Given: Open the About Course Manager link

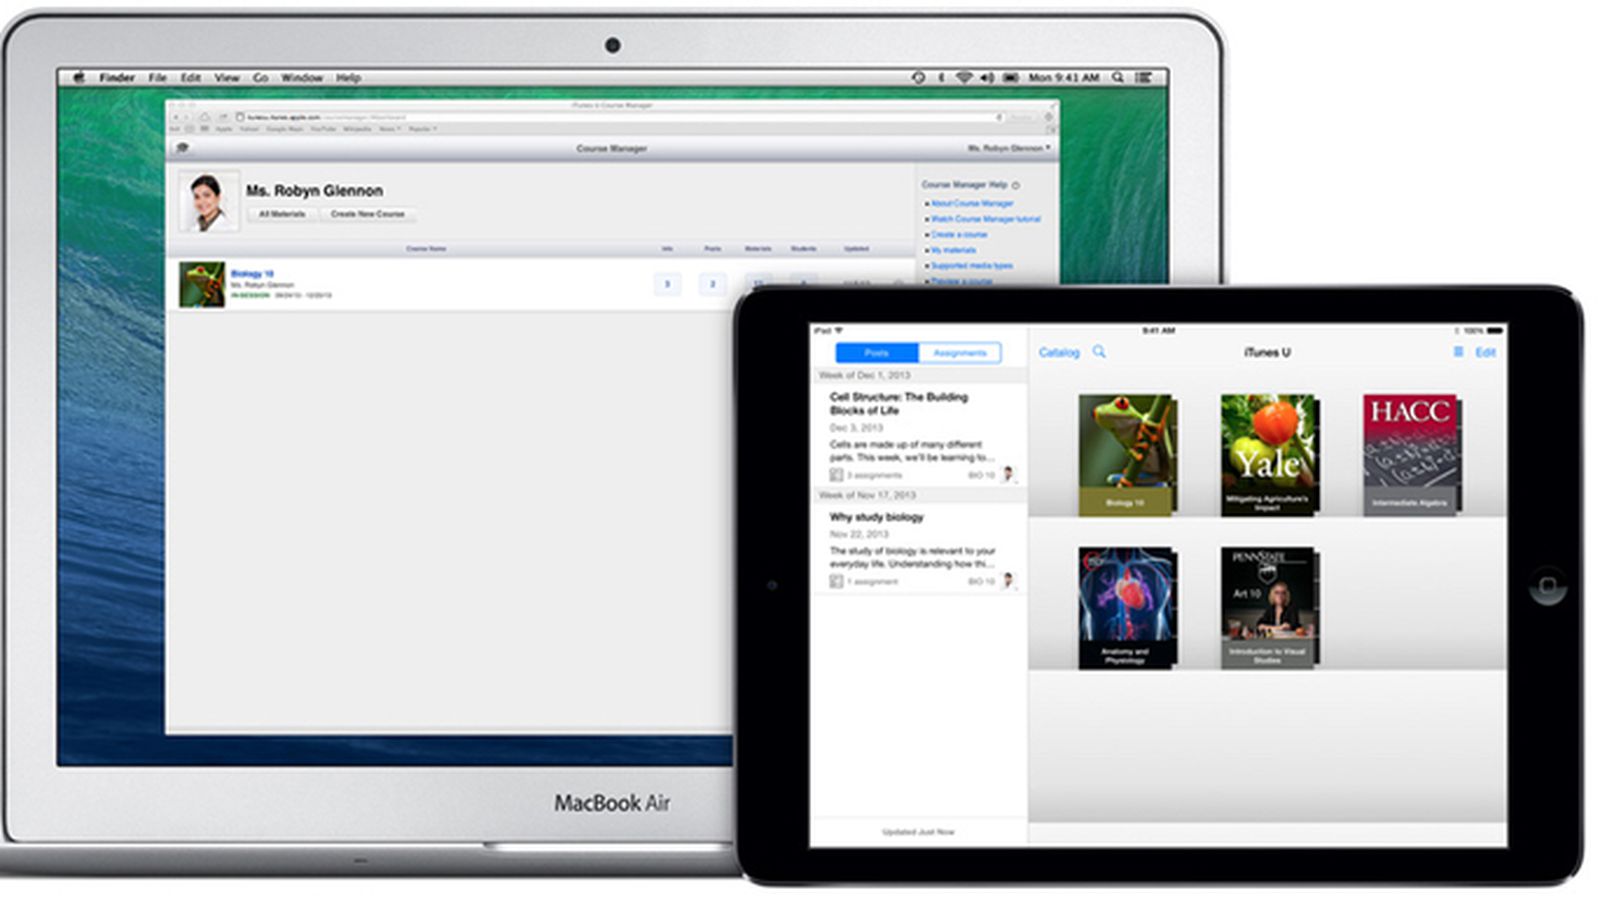Looking at the screenshot, I should coord(972,203).
